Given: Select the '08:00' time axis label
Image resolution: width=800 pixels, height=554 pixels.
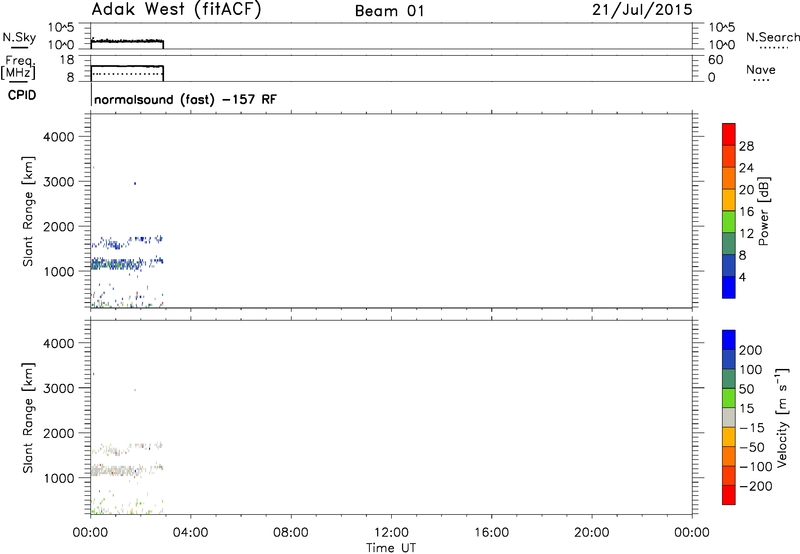Looking at the screenshot, I should 291,533.
